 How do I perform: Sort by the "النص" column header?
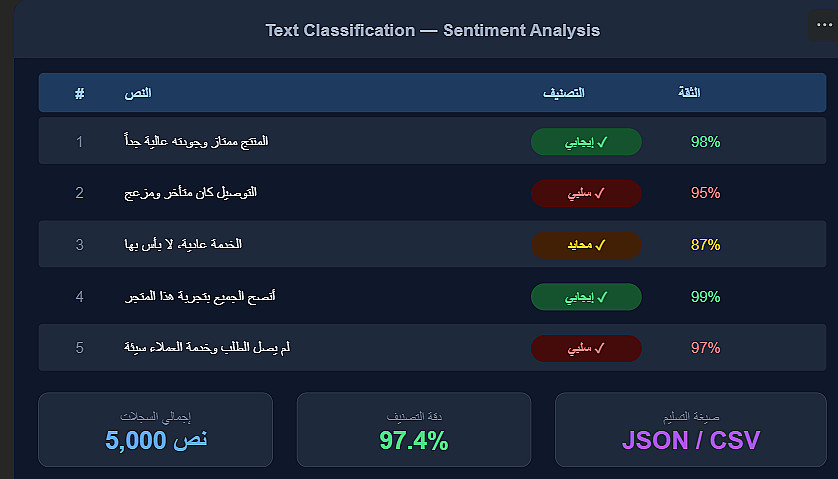tap(138, 93)
